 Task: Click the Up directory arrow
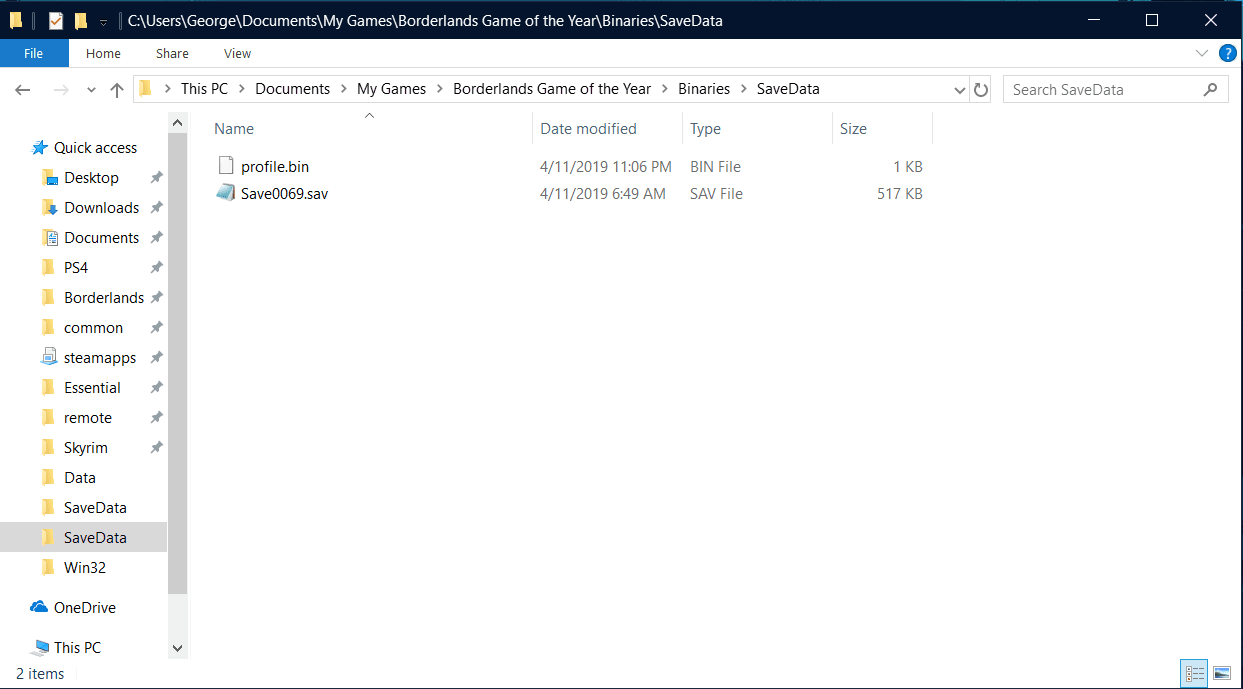click(117, 90)
